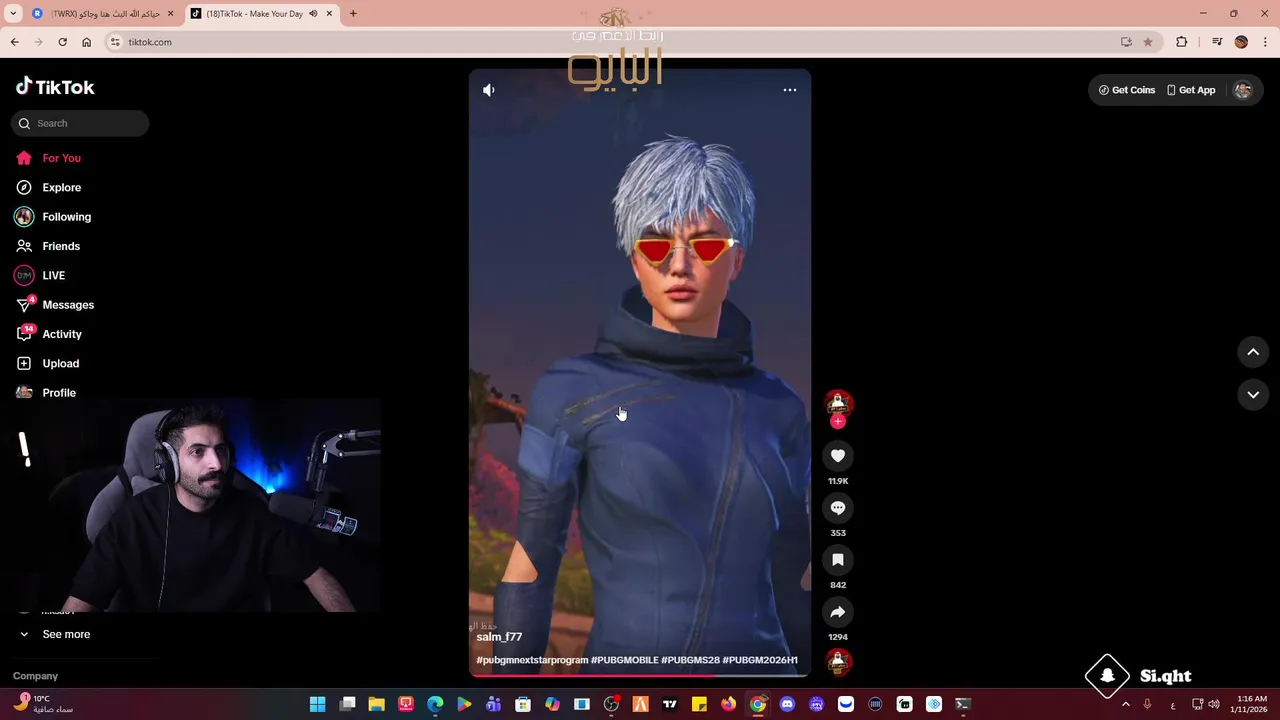Open the #PUBGM2026H1 hashtag
This screenshot has height=720, width=1280.
pyautogui.click(x=760, y=660)
